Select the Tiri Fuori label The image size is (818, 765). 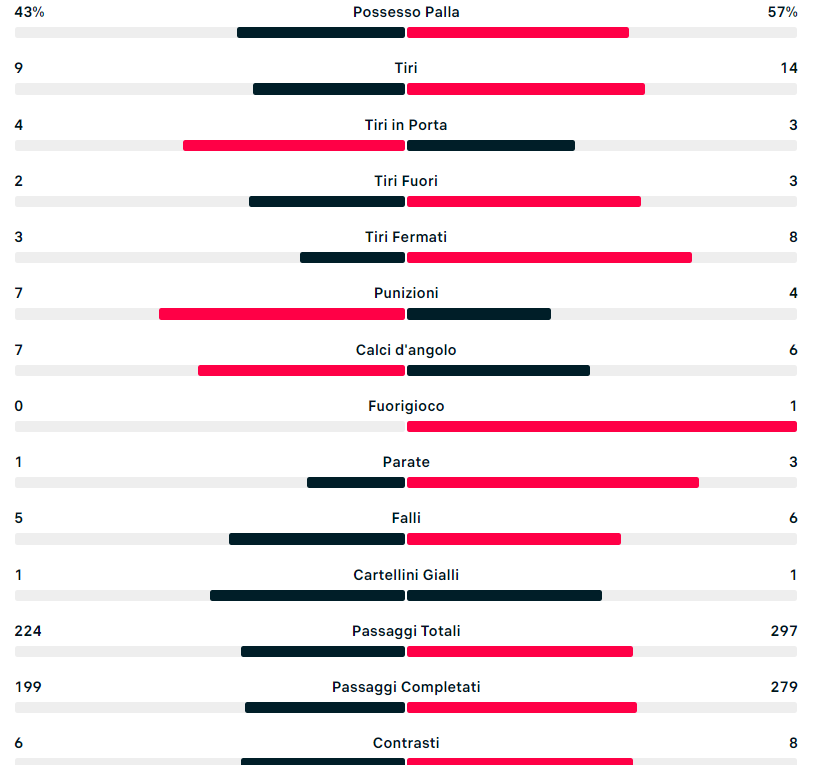pos(406,181)
